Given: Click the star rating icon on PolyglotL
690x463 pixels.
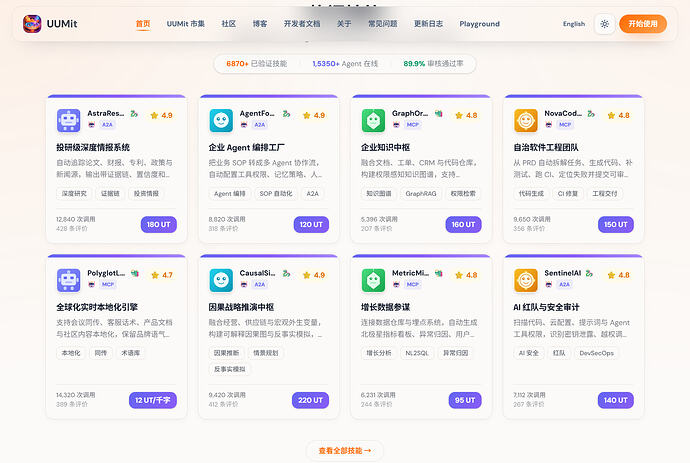Looking at the screenshot, I should [x=155, y=276].
